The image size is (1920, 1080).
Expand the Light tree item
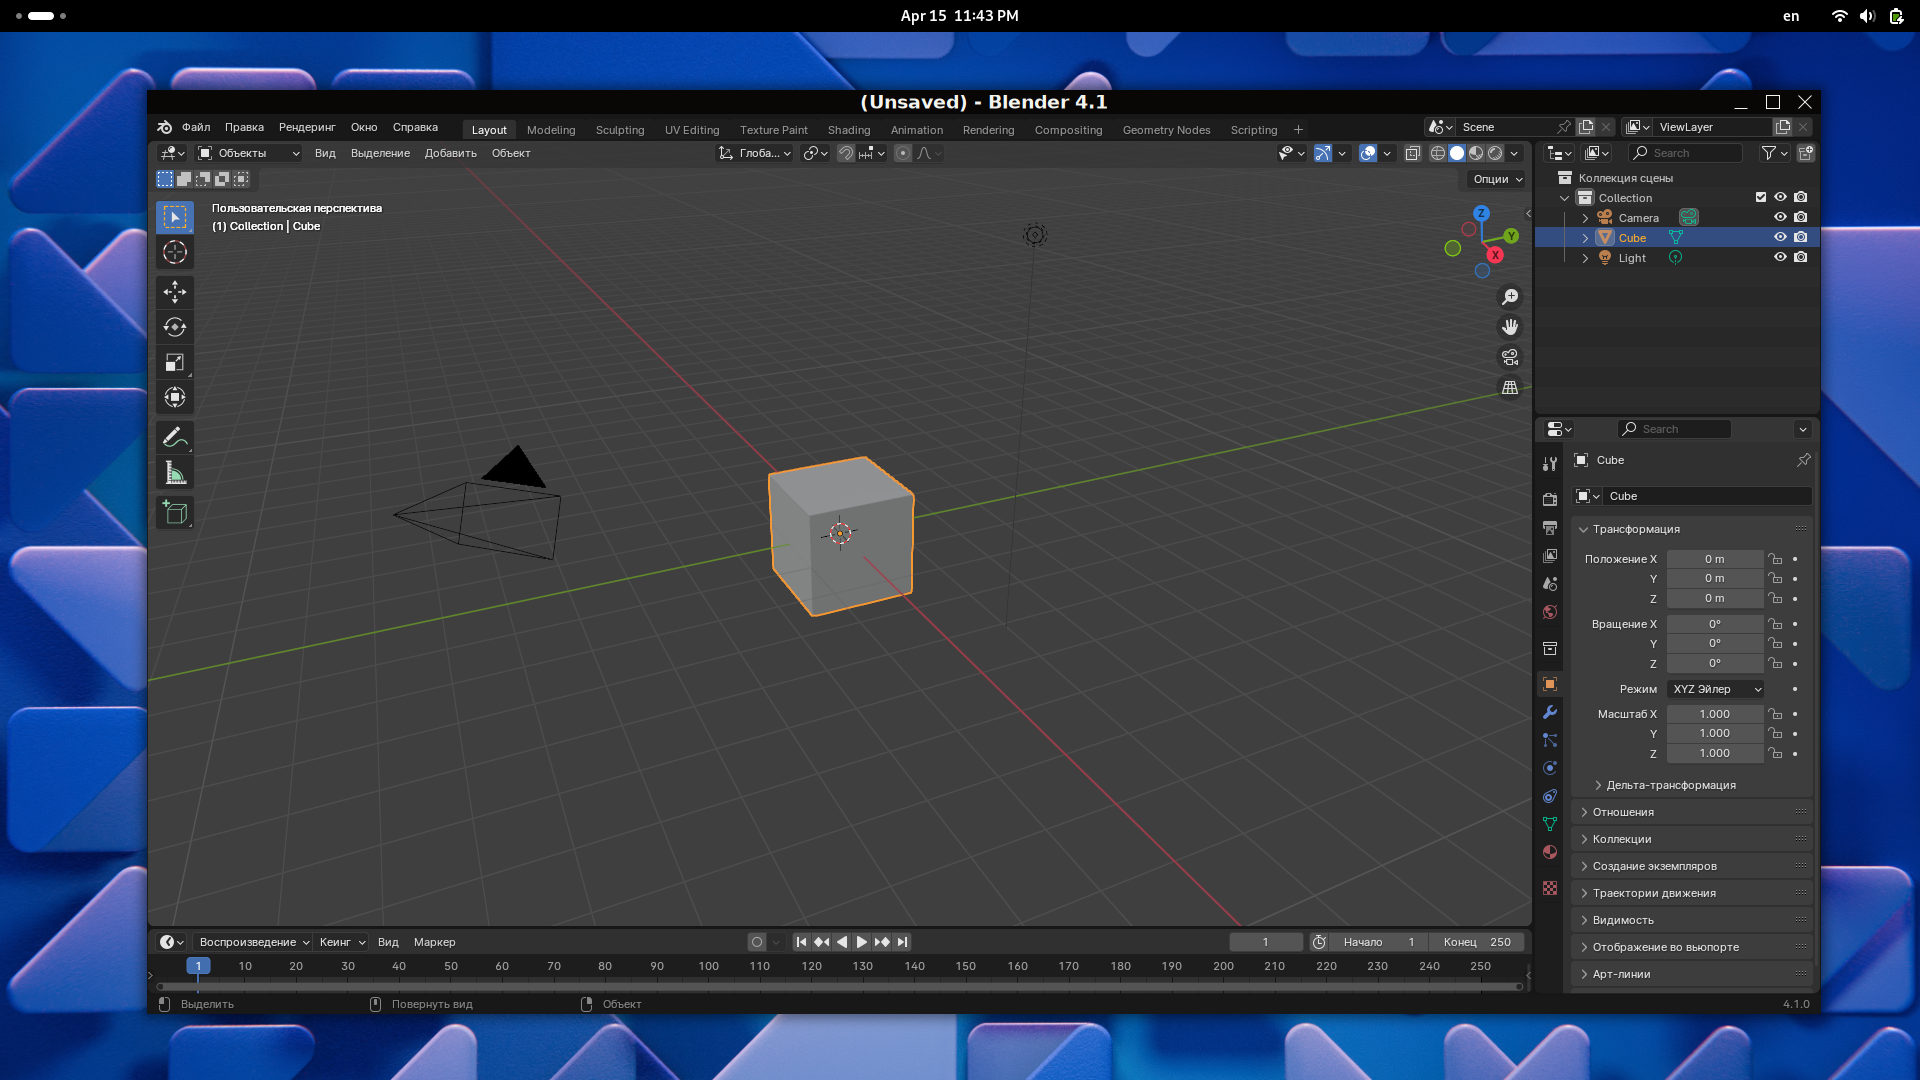click(x=1585, y=258)
